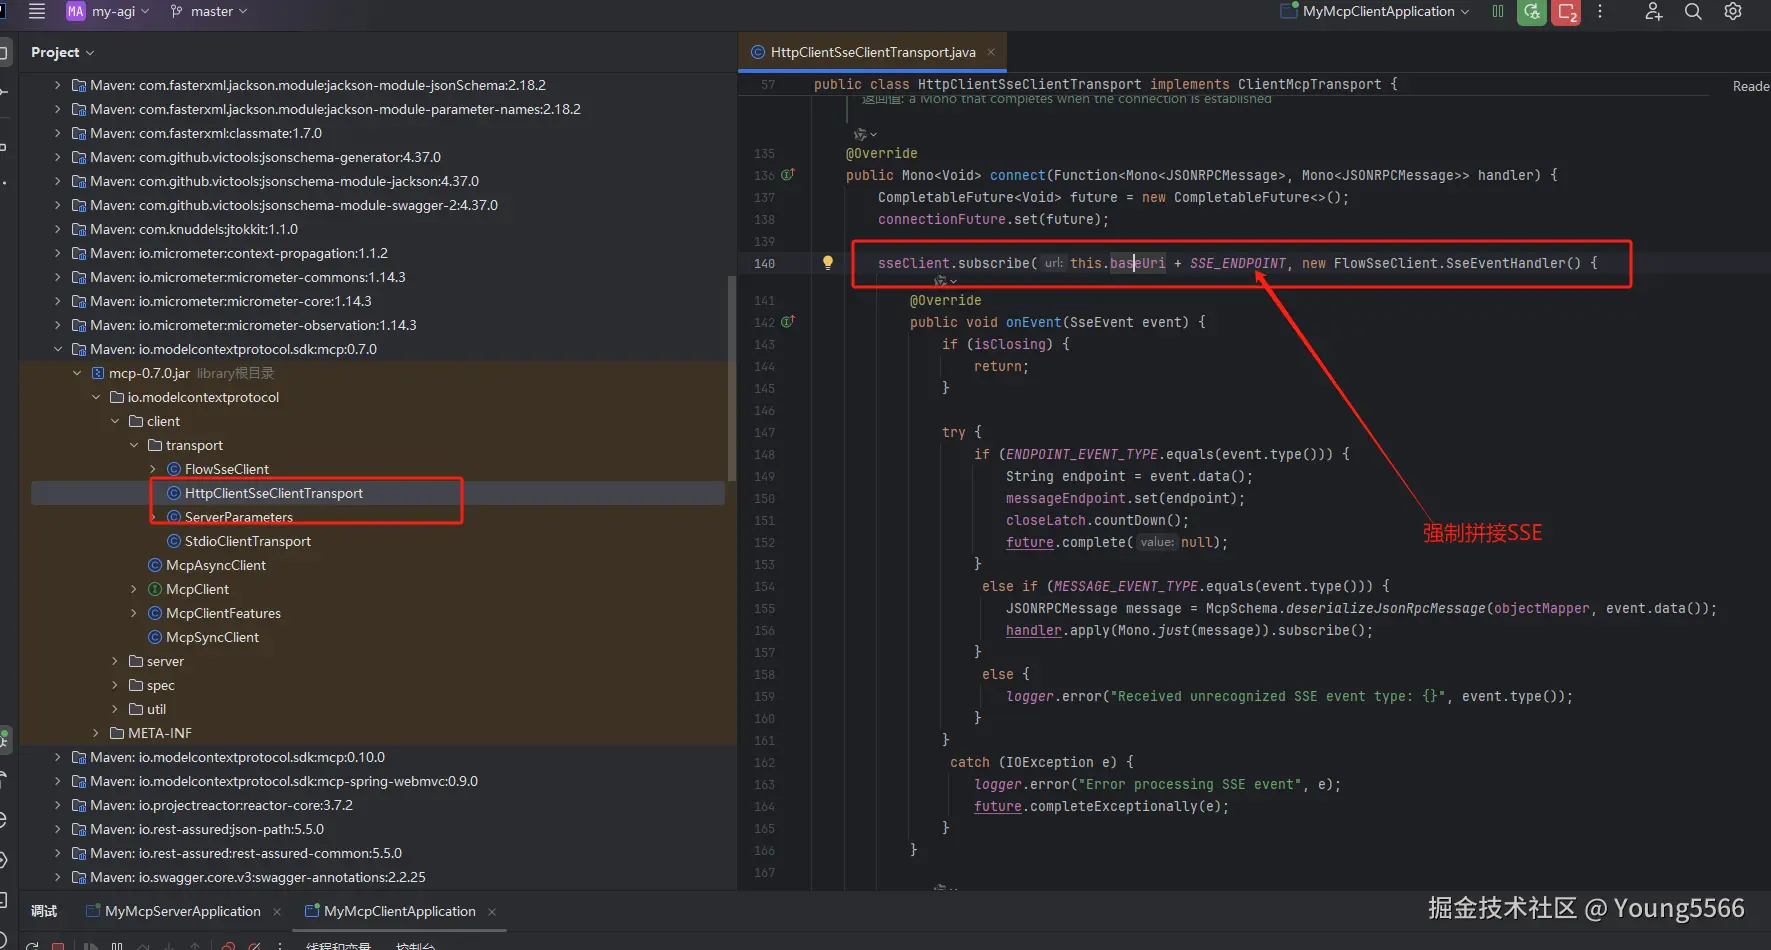The height and width of the screenshot is (950, 1771).
Task: Open the hamburger main menu
Action: (x=37, y=12)
